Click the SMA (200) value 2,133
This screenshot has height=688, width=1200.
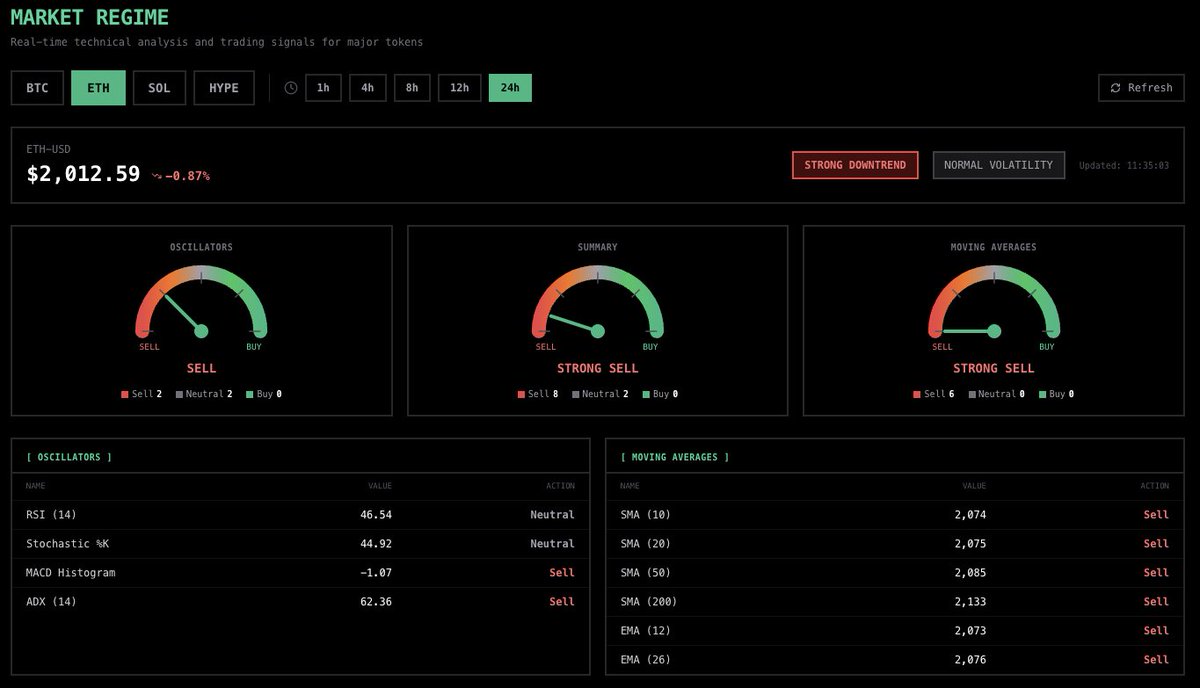(970, 602)
